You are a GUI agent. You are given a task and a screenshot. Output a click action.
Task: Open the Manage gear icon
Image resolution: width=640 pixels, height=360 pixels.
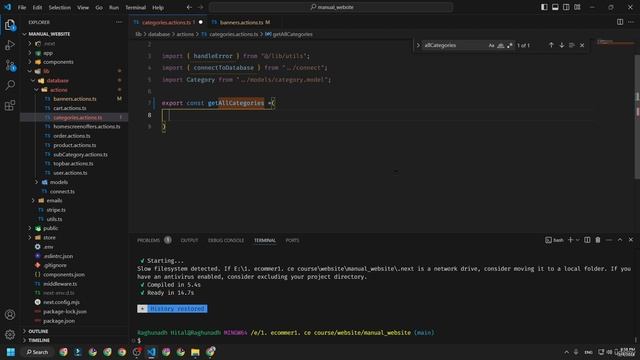10,335
